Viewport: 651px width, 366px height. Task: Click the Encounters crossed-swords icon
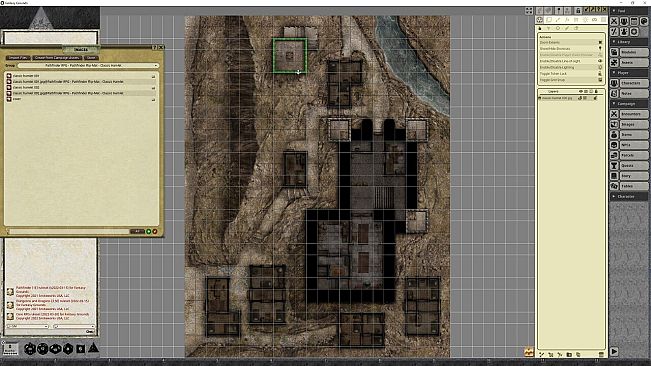pyautogui.click(x=614, y=114)
